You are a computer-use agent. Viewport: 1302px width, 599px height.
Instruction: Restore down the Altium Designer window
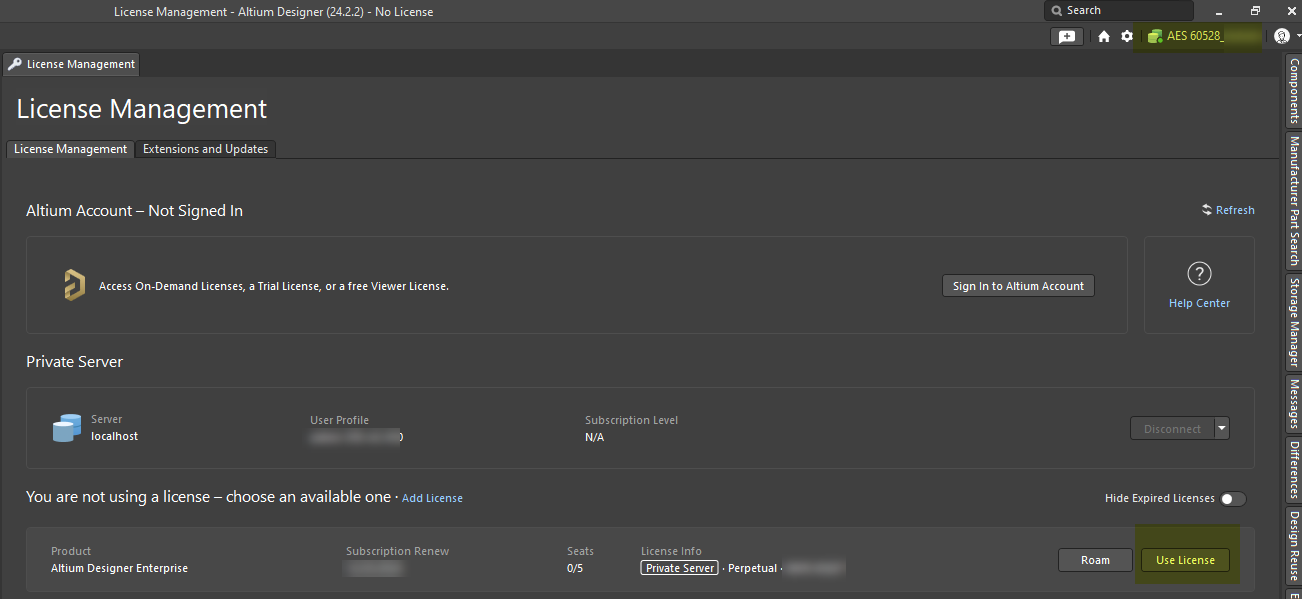click(1255, 11)
